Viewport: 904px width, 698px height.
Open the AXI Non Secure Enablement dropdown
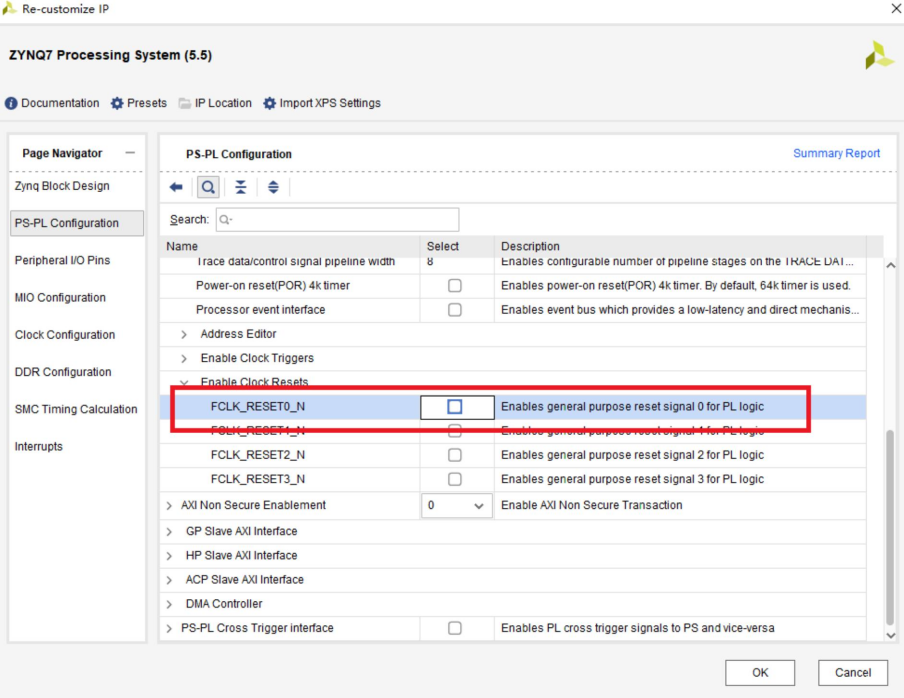(456, 506)
